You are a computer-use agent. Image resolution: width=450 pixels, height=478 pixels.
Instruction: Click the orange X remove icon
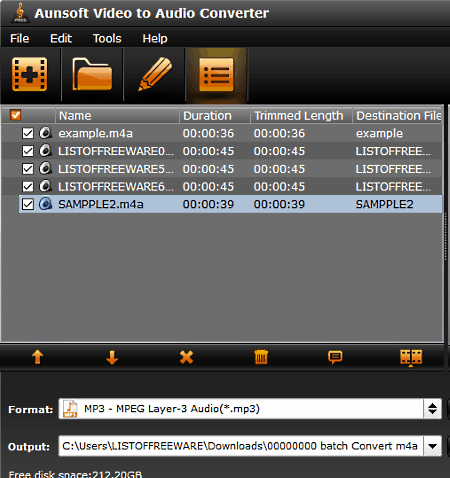point(186,357)
